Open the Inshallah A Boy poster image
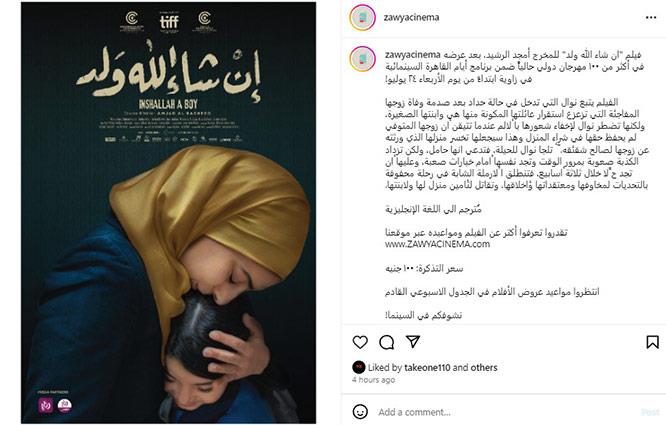Viewport: 666px width, 425px height. 169,213
